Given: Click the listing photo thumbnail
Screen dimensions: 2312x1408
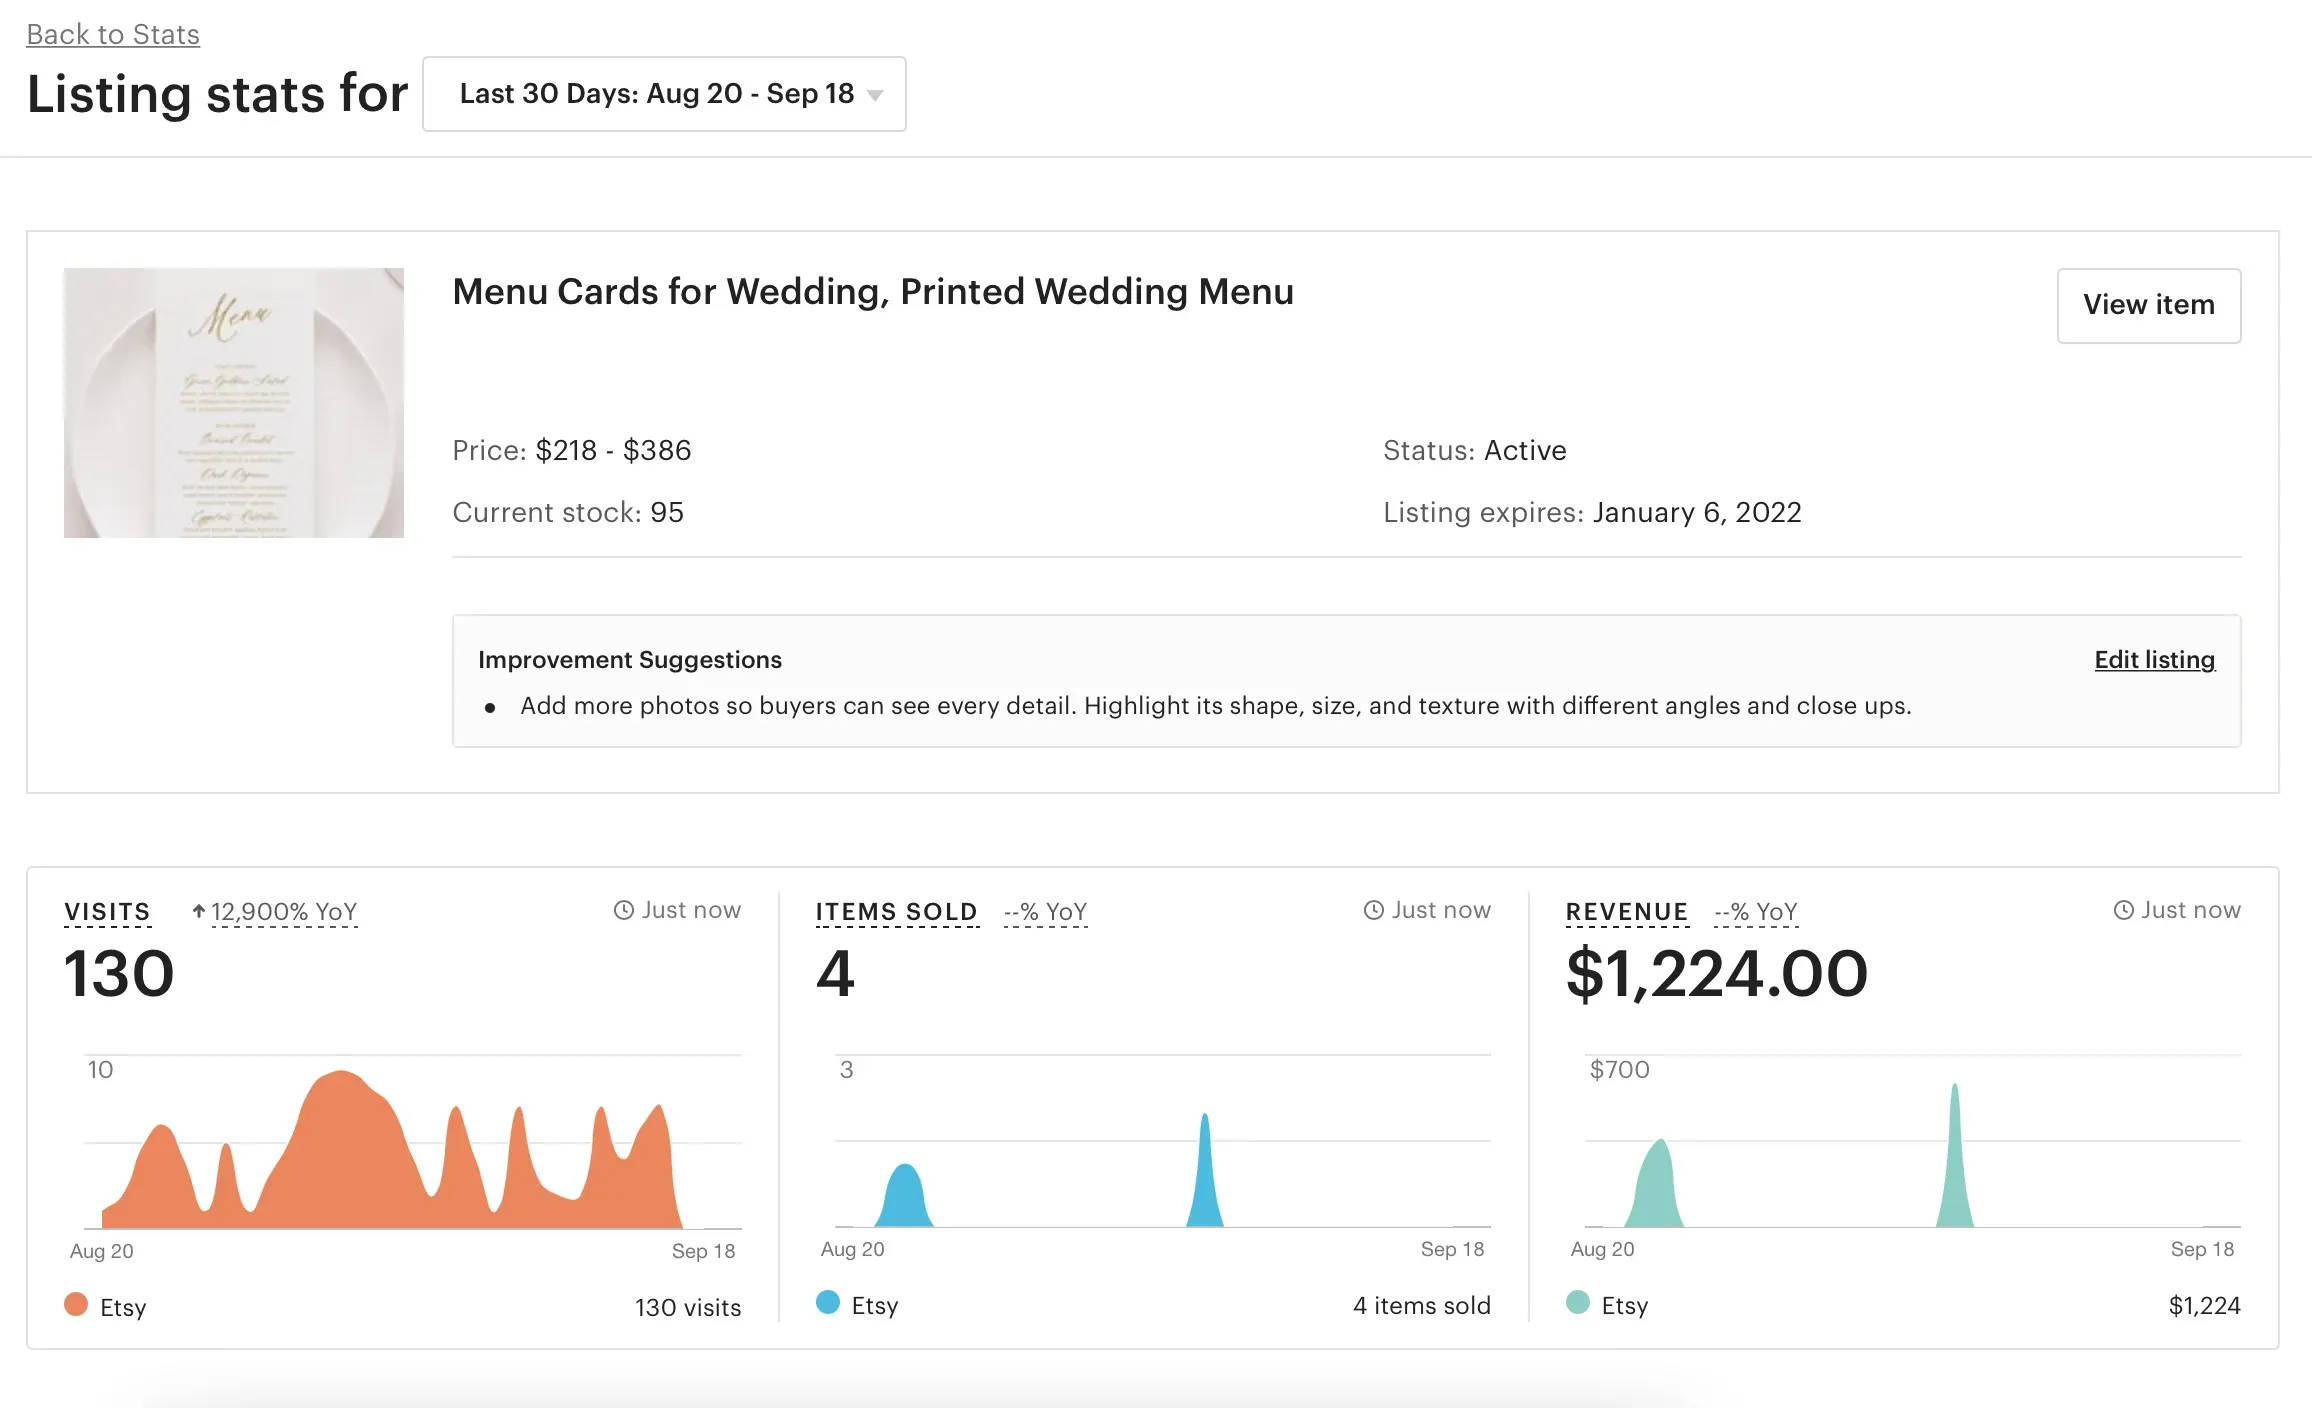Looking at the screenshot, I should click(x=233, y=404).
